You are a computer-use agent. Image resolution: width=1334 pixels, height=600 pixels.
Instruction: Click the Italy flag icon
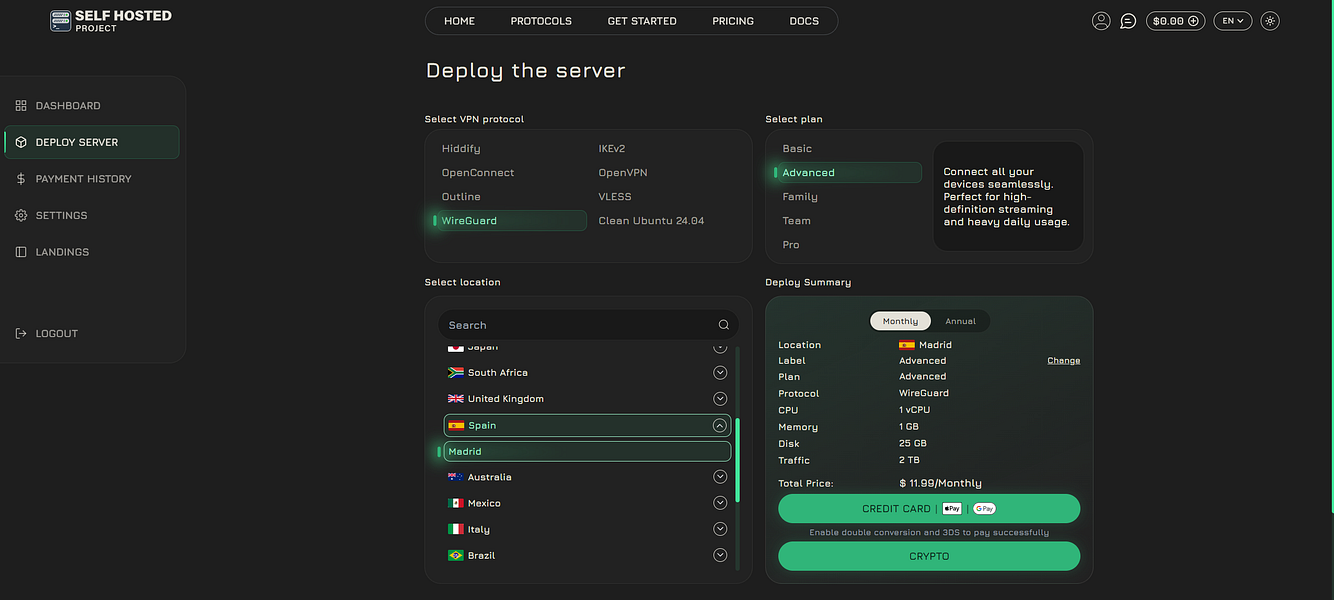pos(456,530)
